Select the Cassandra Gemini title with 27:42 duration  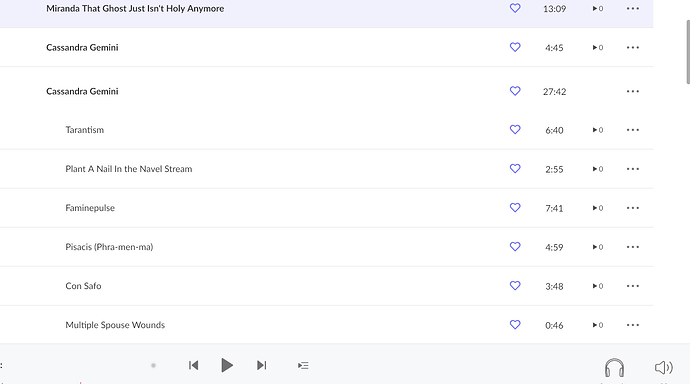coord(82,91)
